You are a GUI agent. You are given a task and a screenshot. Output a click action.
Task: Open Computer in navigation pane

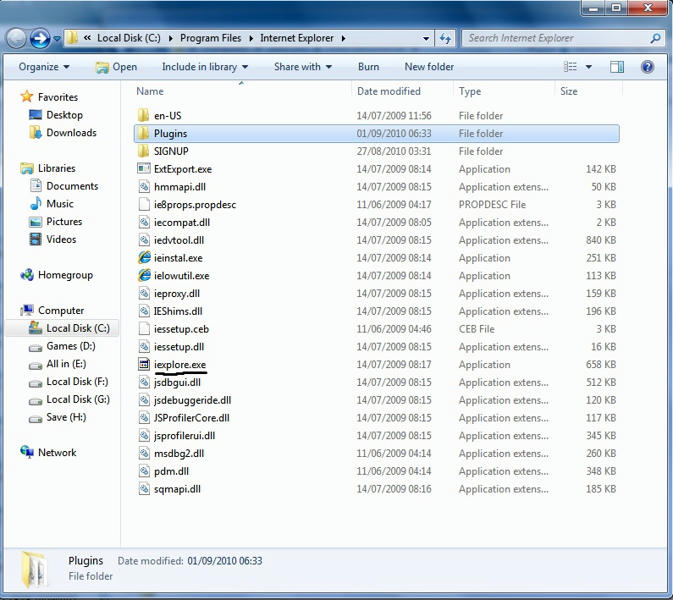[x=61, y=310]
